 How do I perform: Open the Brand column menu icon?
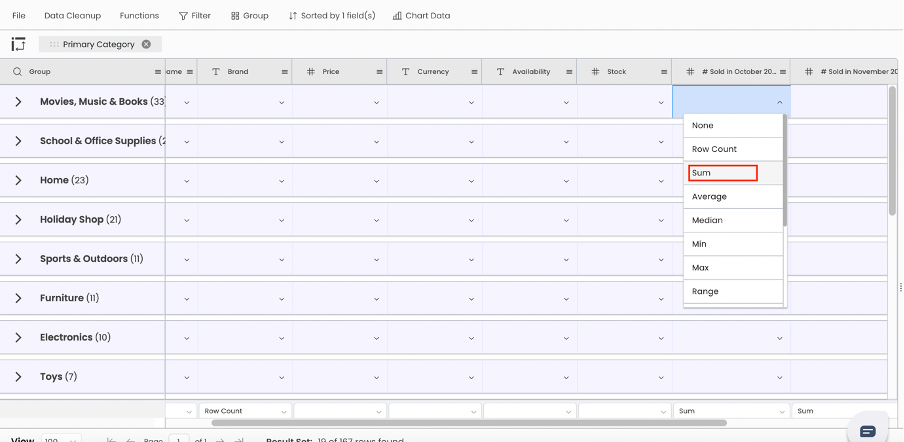click(x=285, y=72)
